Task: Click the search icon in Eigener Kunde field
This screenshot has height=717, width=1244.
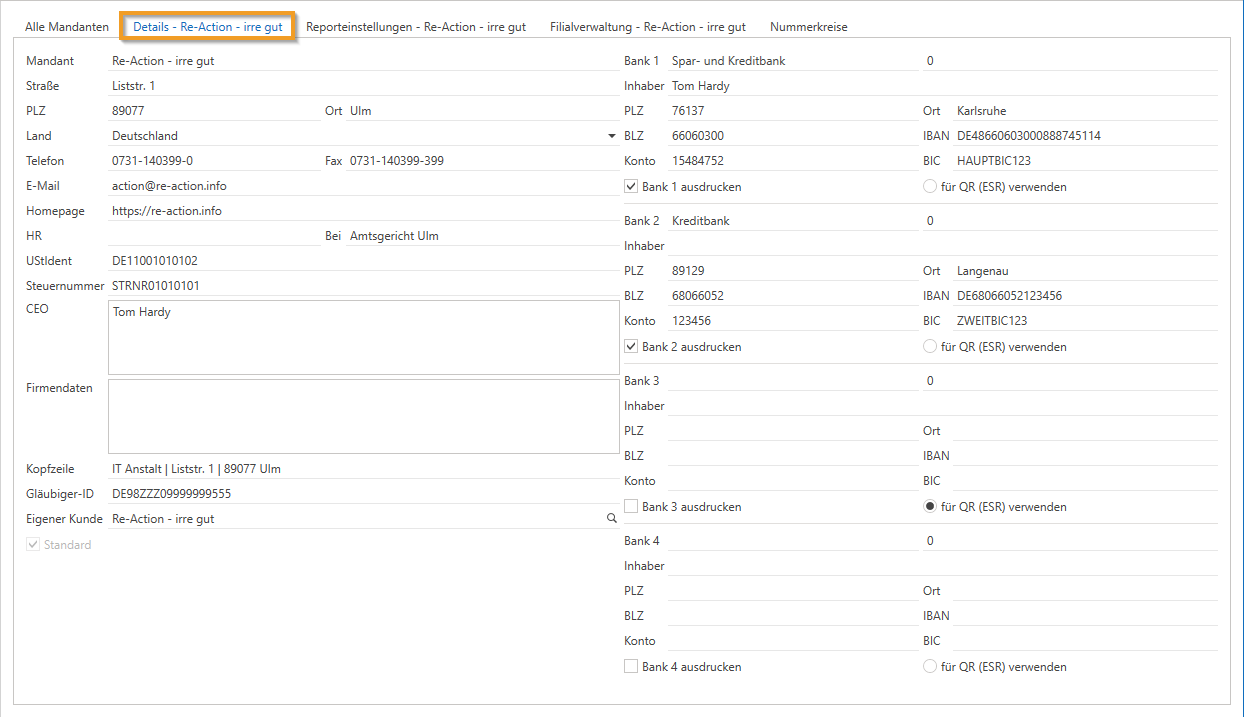Action: (x=611, y=519)
